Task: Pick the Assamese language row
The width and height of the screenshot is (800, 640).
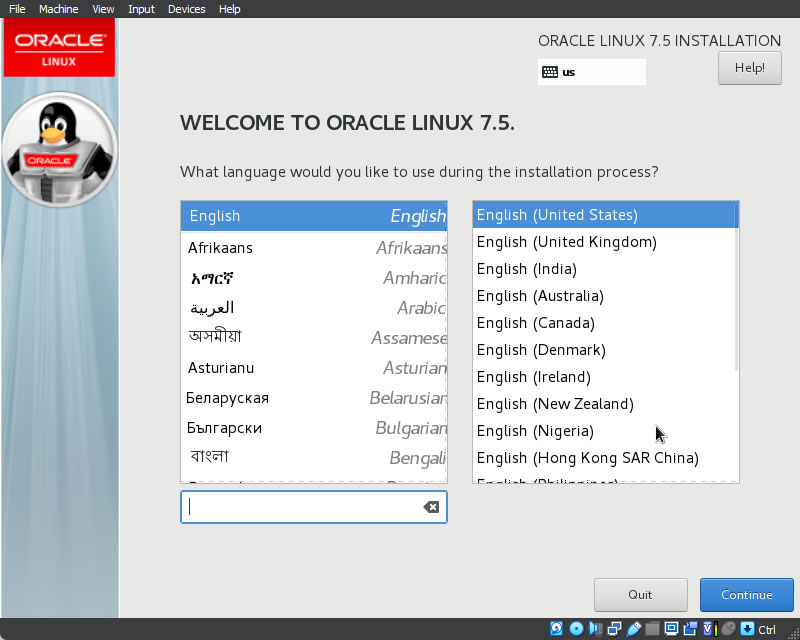Action: point(314,337)
